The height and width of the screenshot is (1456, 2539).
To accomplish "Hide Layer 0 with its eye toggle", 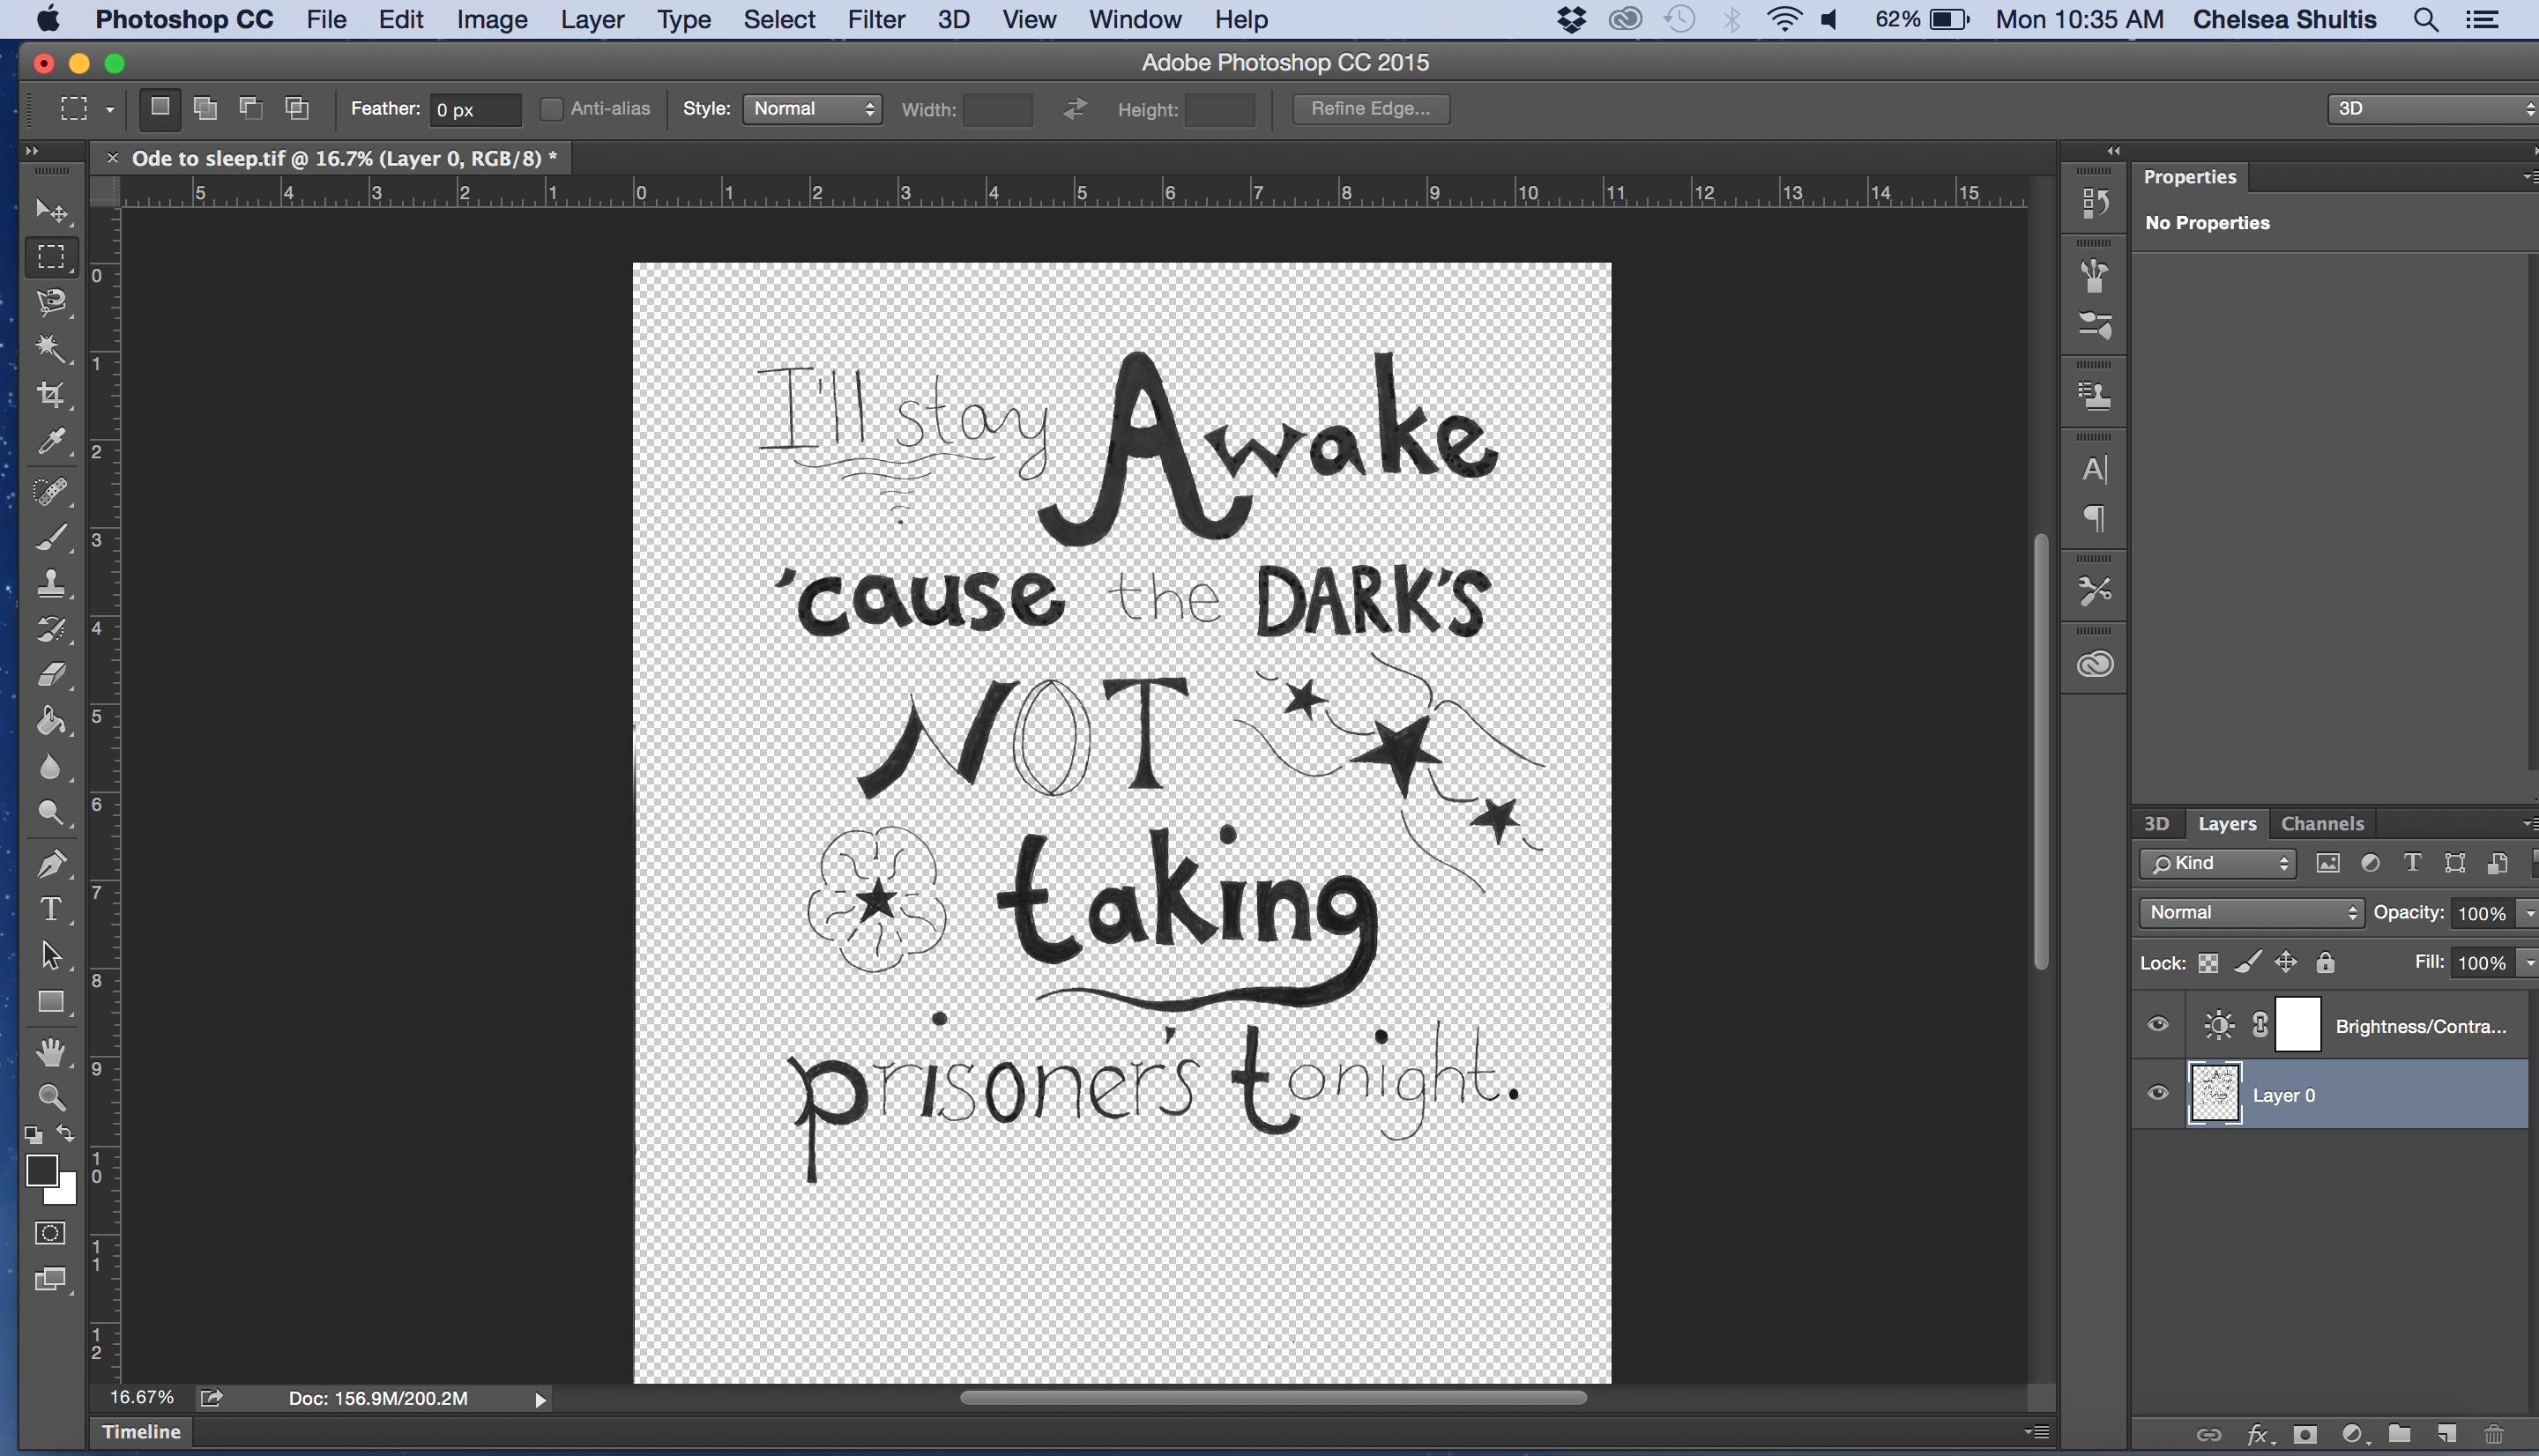I will tap(2157, 1093).
